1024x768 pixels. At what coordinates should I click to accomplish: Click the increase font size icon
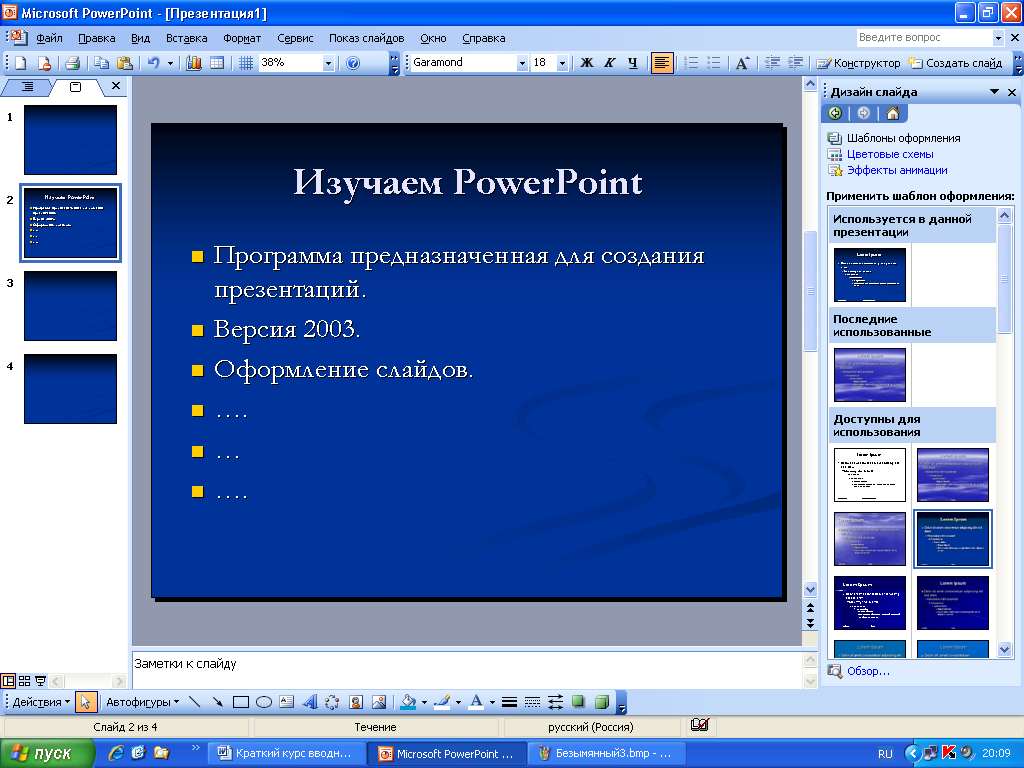pos(743,63)
